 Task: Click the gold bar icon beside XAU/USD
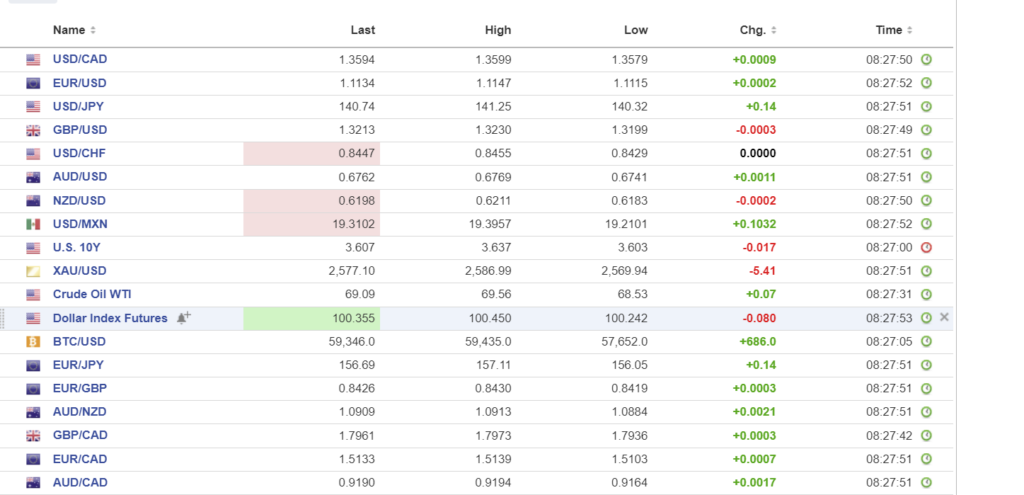[x=33, y=271]
